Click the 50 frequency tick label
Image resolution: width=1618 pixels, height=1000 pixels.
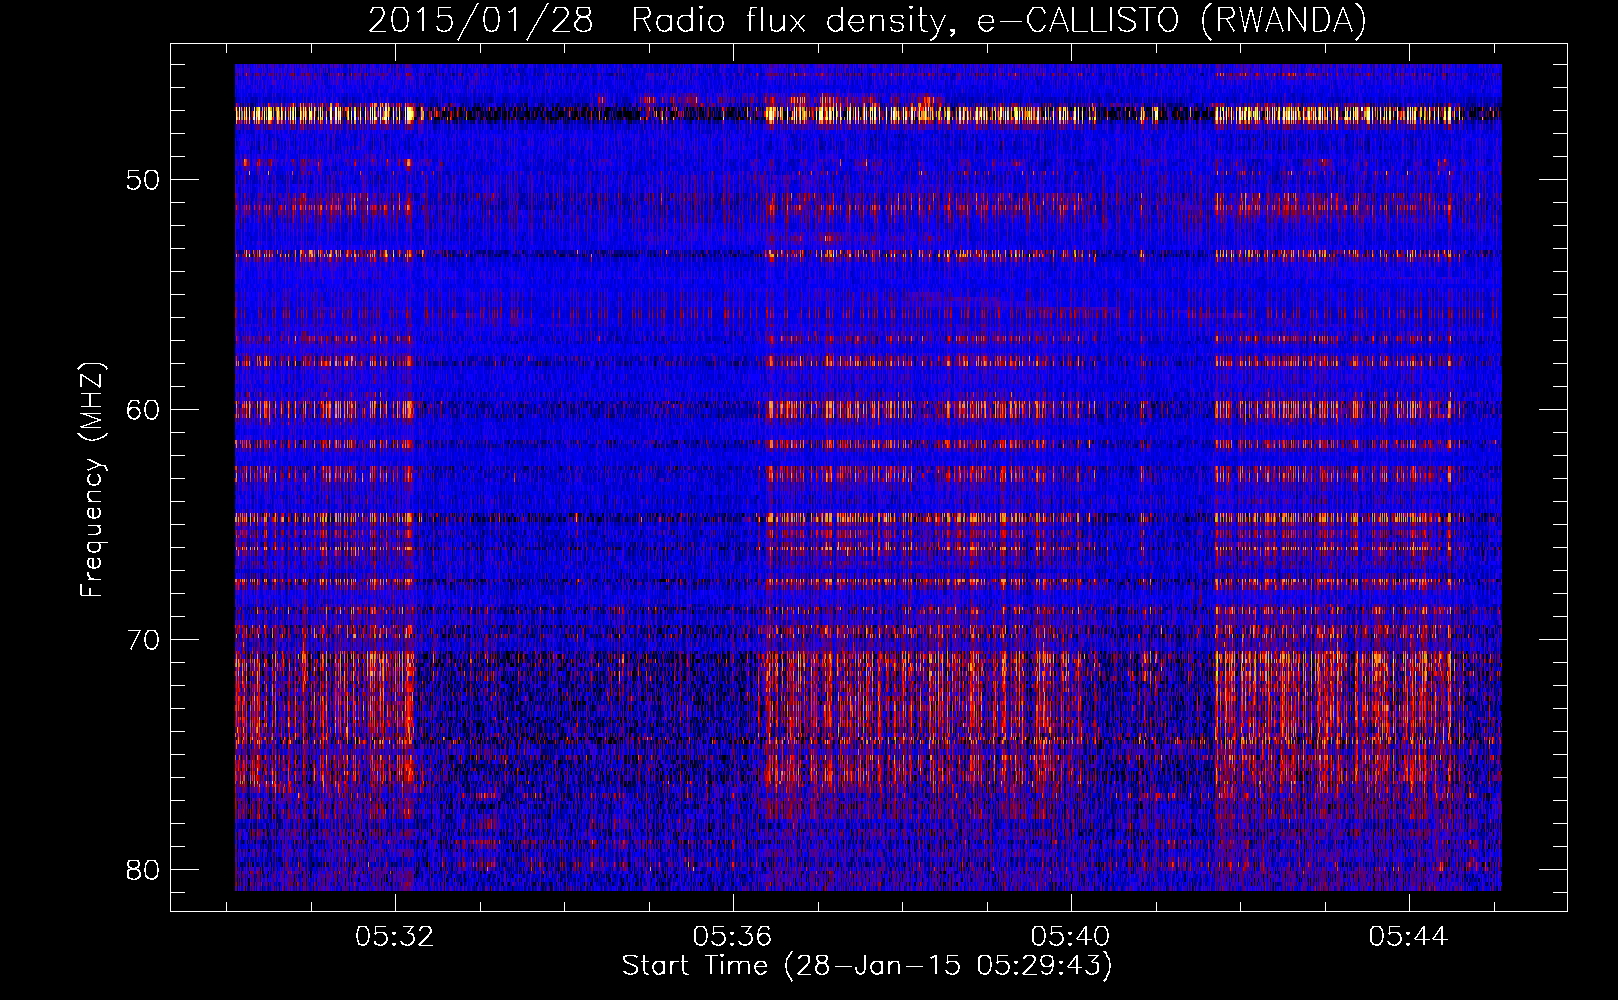(x=143, y=181)
